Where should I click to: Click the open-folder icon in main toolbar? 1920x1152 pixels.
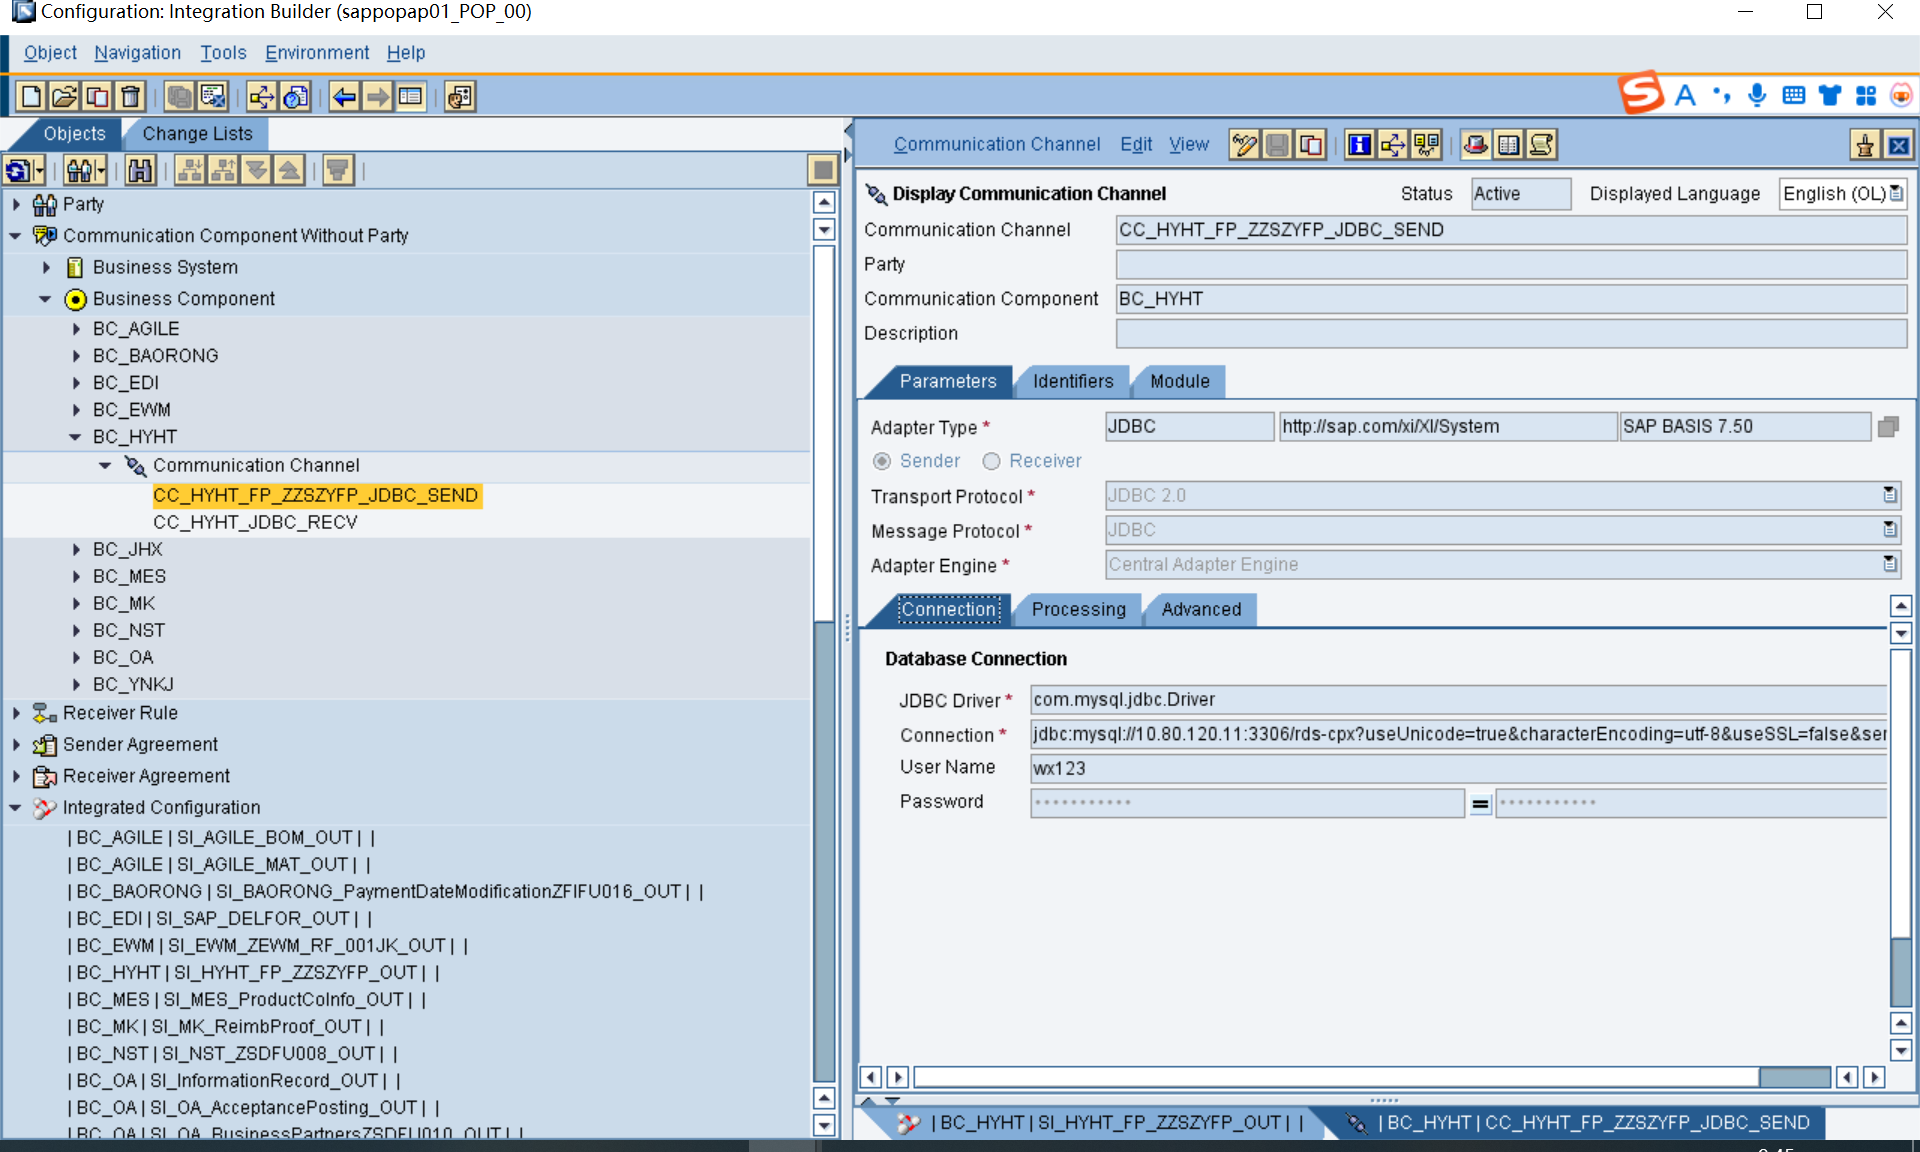pos(64,96)
